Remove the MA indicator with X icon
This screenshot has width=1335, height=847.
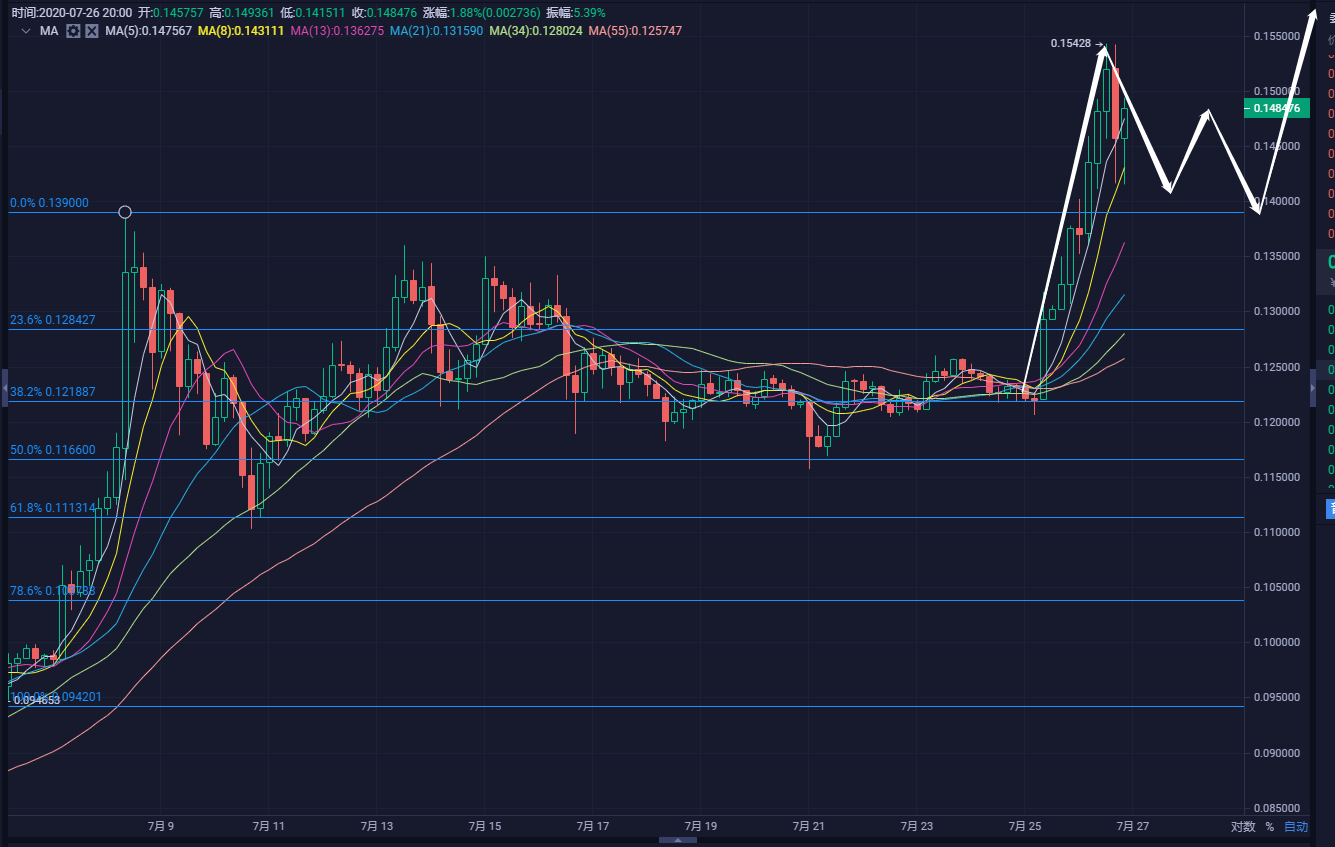(x=92, y=31)
